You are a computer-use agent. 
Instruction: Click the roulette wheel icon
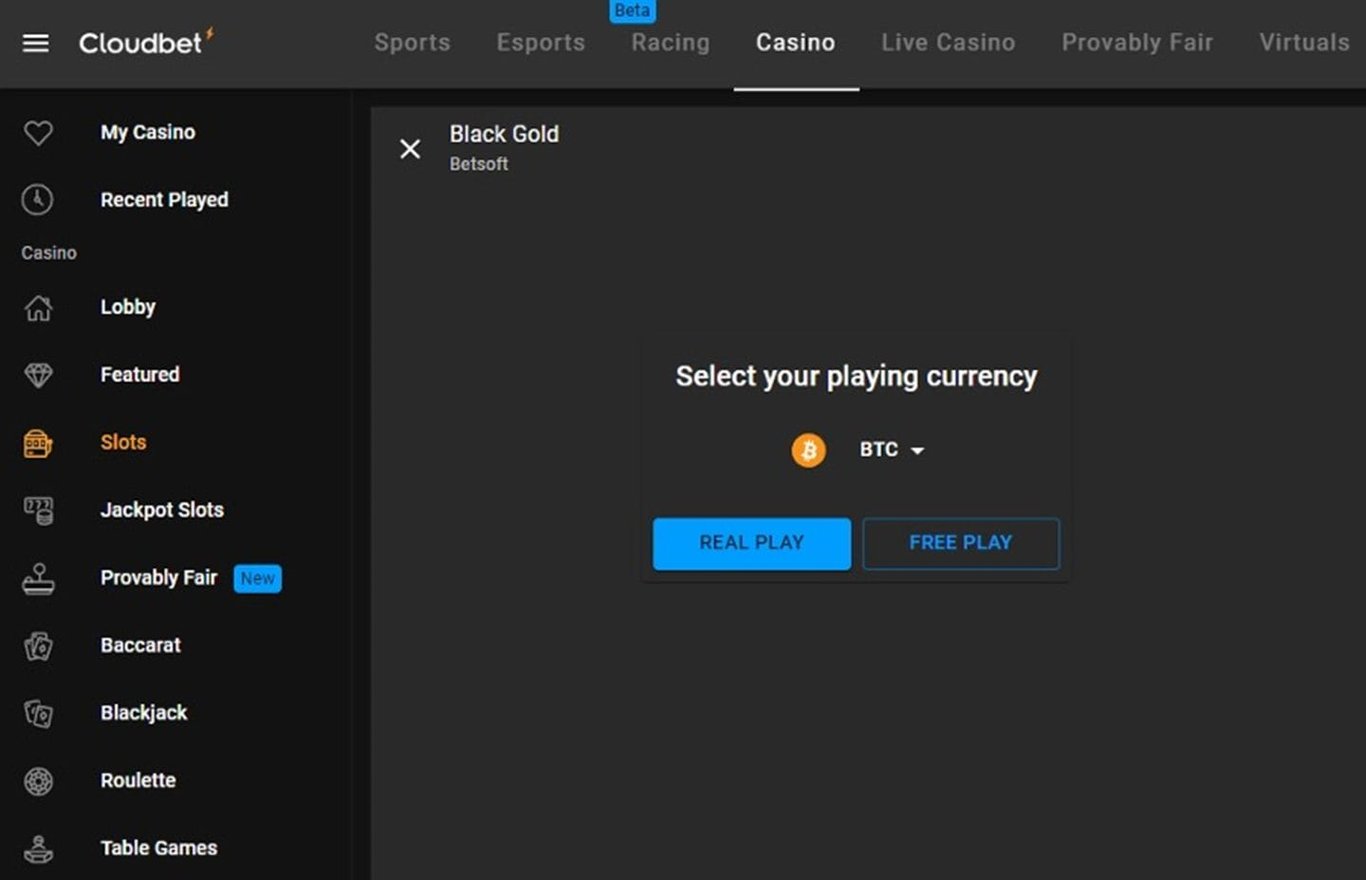(38, 781)
